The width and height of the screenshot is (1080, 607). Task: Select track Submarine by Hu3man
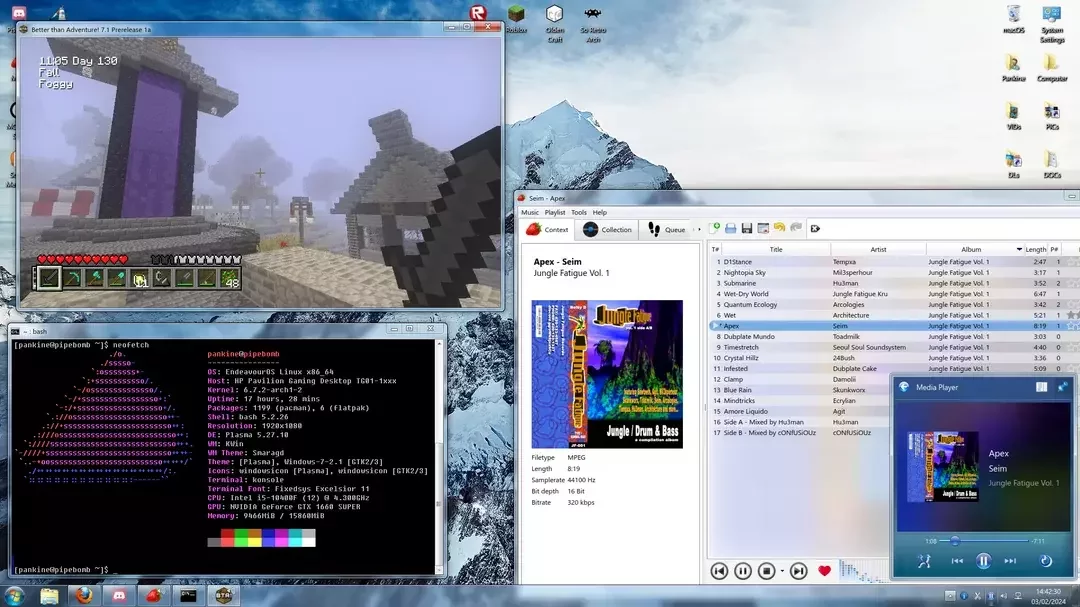(894, 283)
